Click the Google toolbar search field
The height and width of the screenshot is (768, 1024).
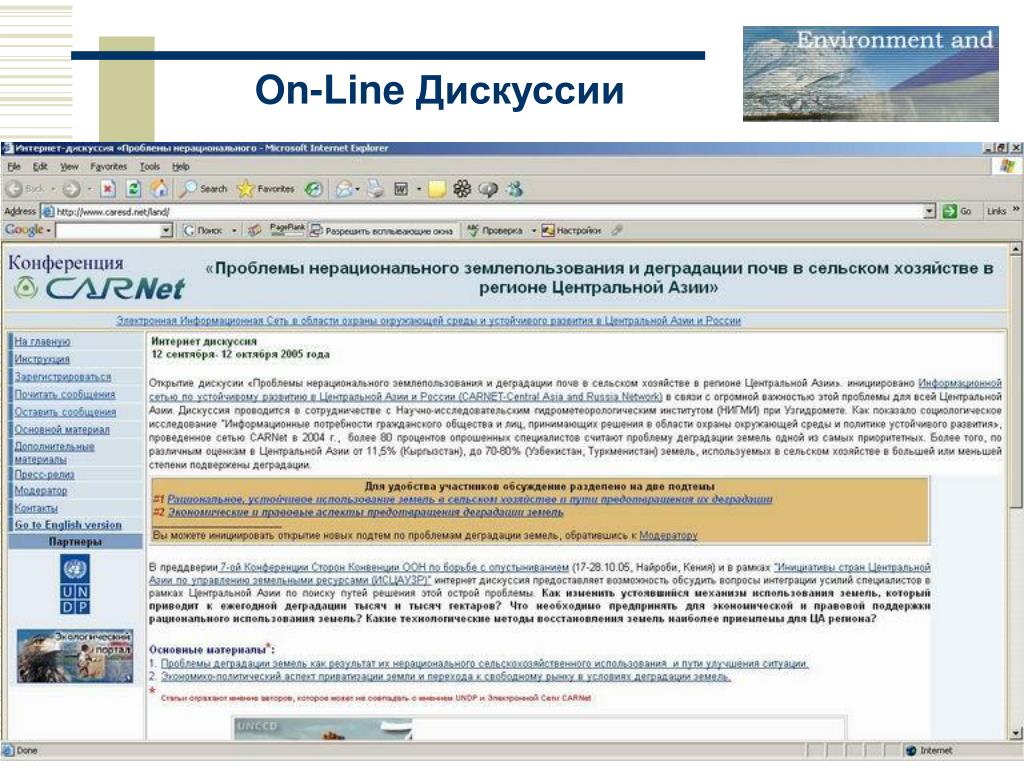108,231
